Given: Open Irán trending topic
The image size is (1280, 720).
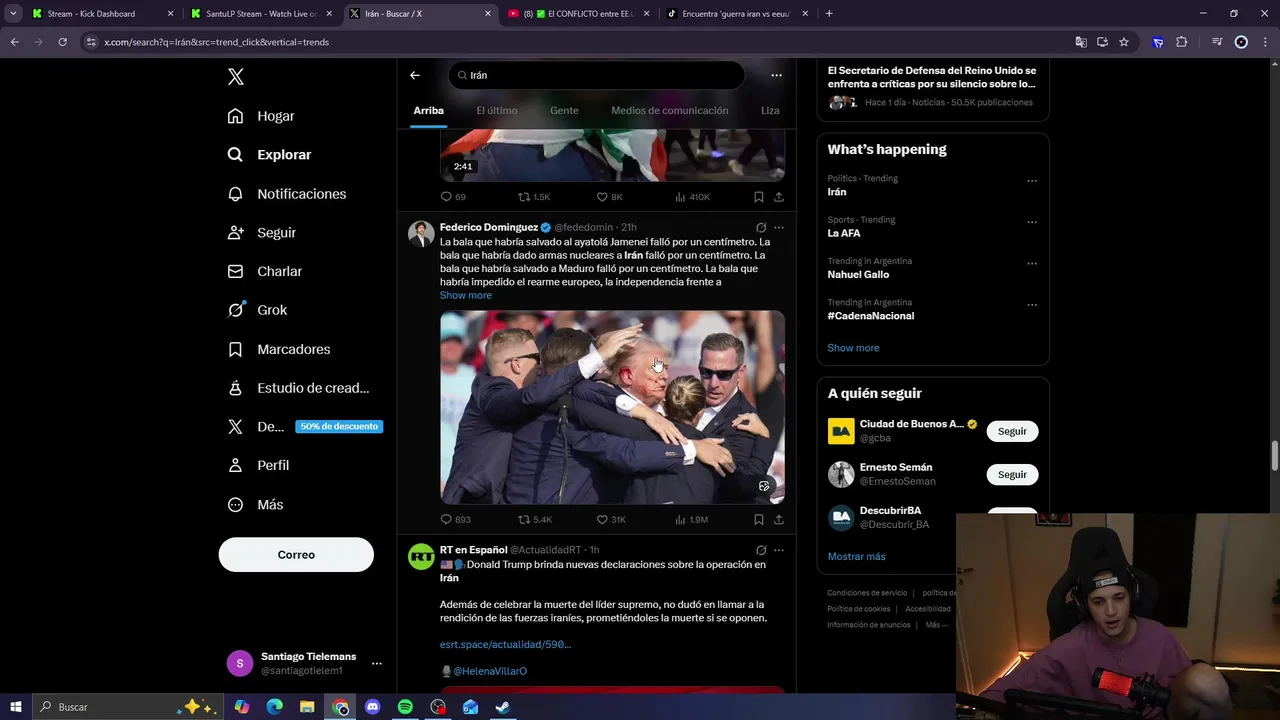Looking at the screenshot, I should [x=837, y=192].
